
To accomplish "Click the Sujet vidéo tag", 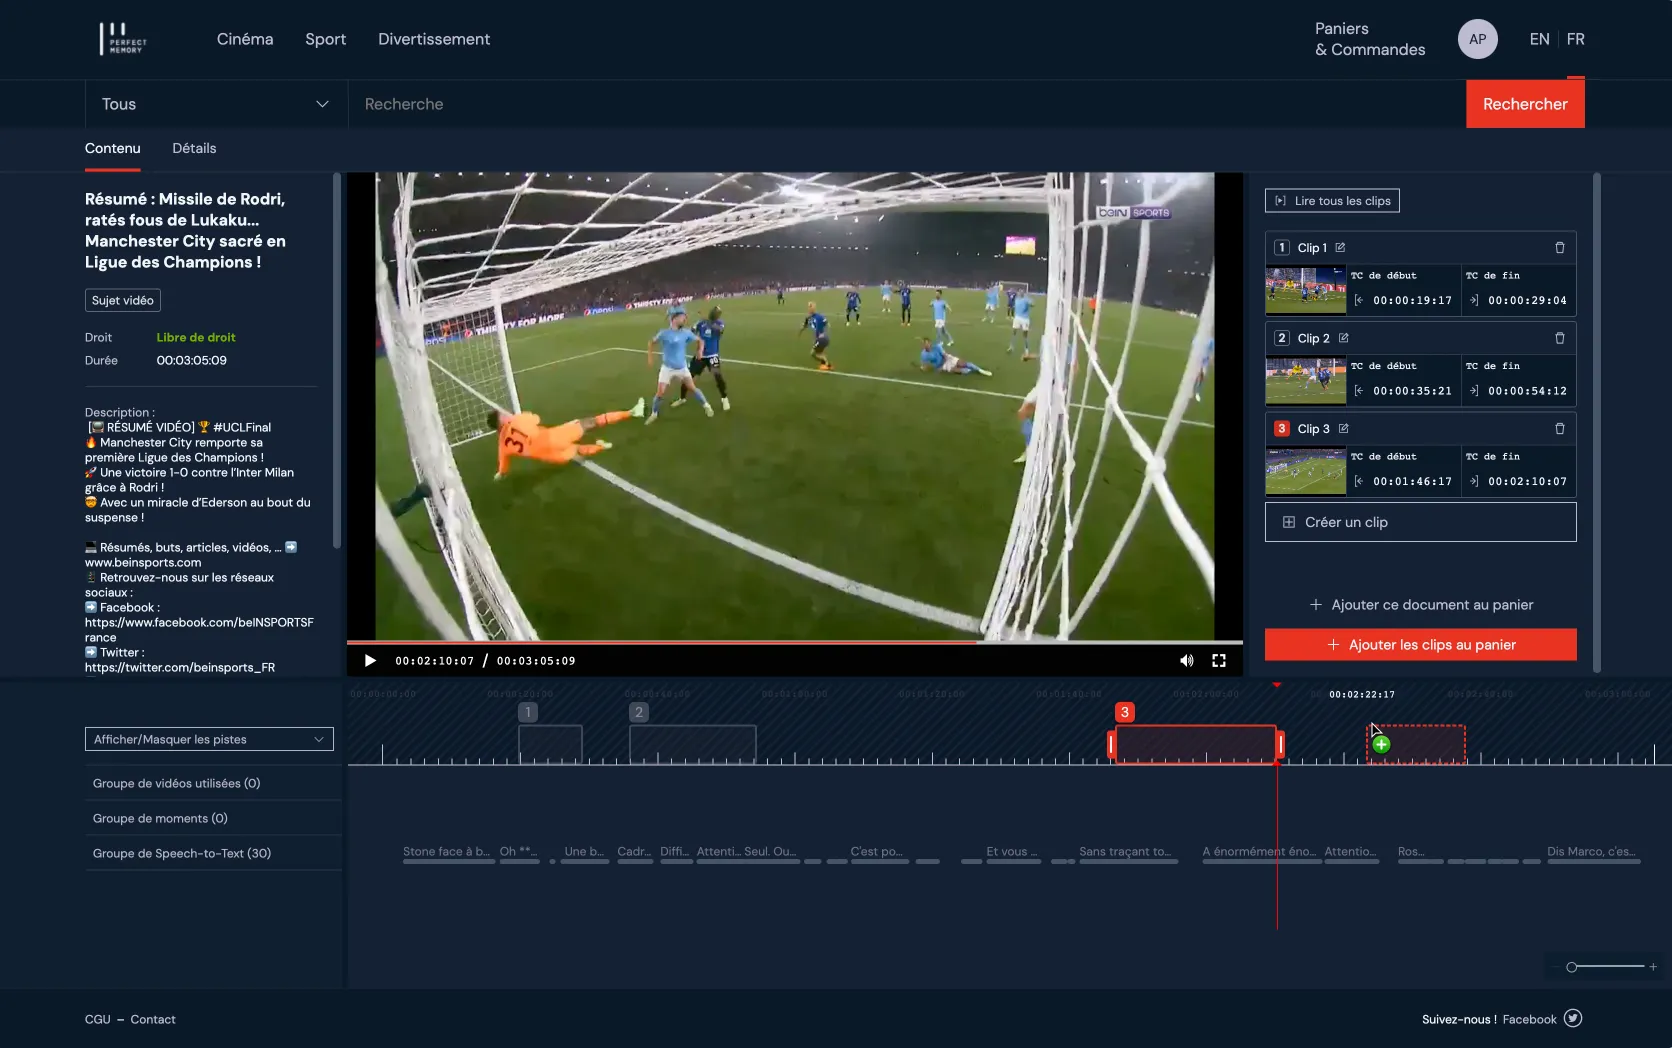I will (123, 300).
